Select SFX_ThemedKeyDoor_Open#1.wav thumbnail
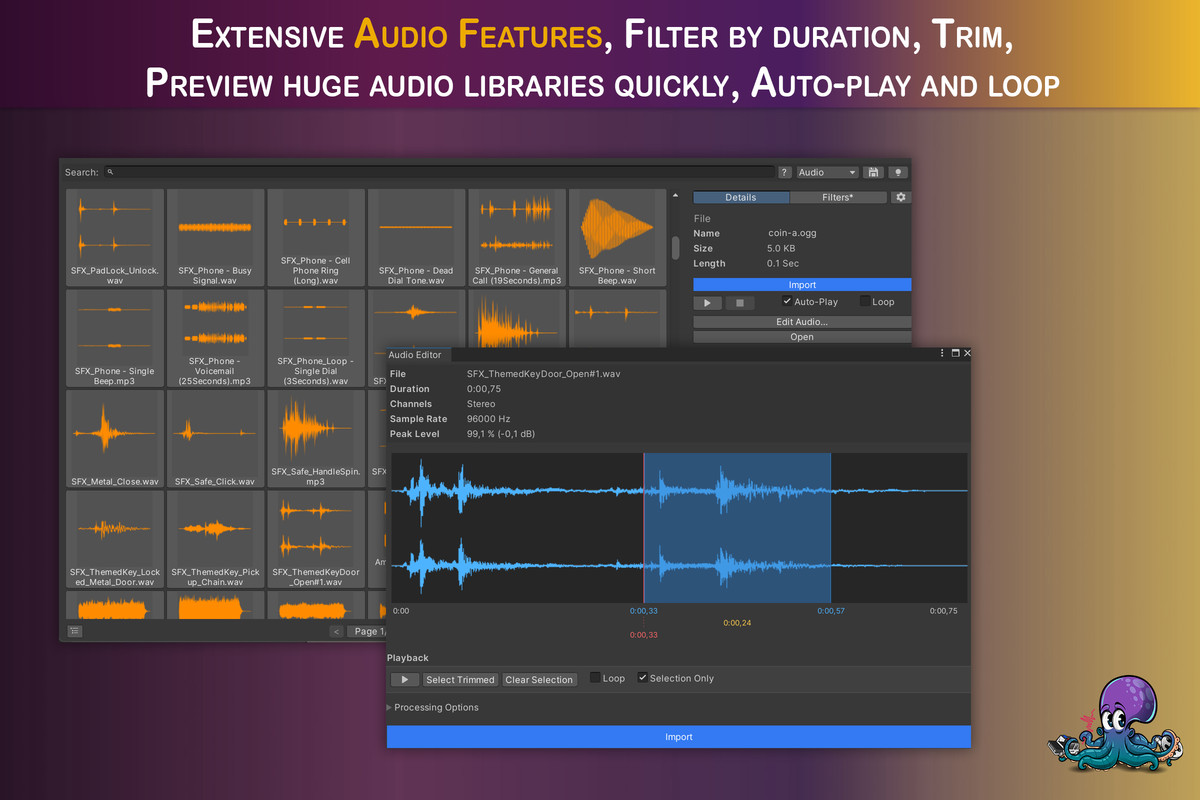1200x800 pixels. coord(316,539)
